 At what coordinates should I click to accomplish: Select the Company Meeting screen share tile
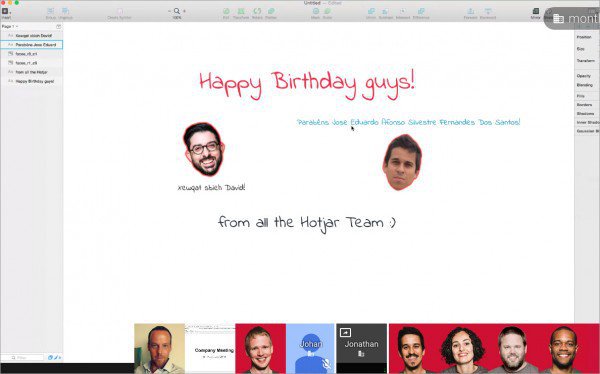210,348
